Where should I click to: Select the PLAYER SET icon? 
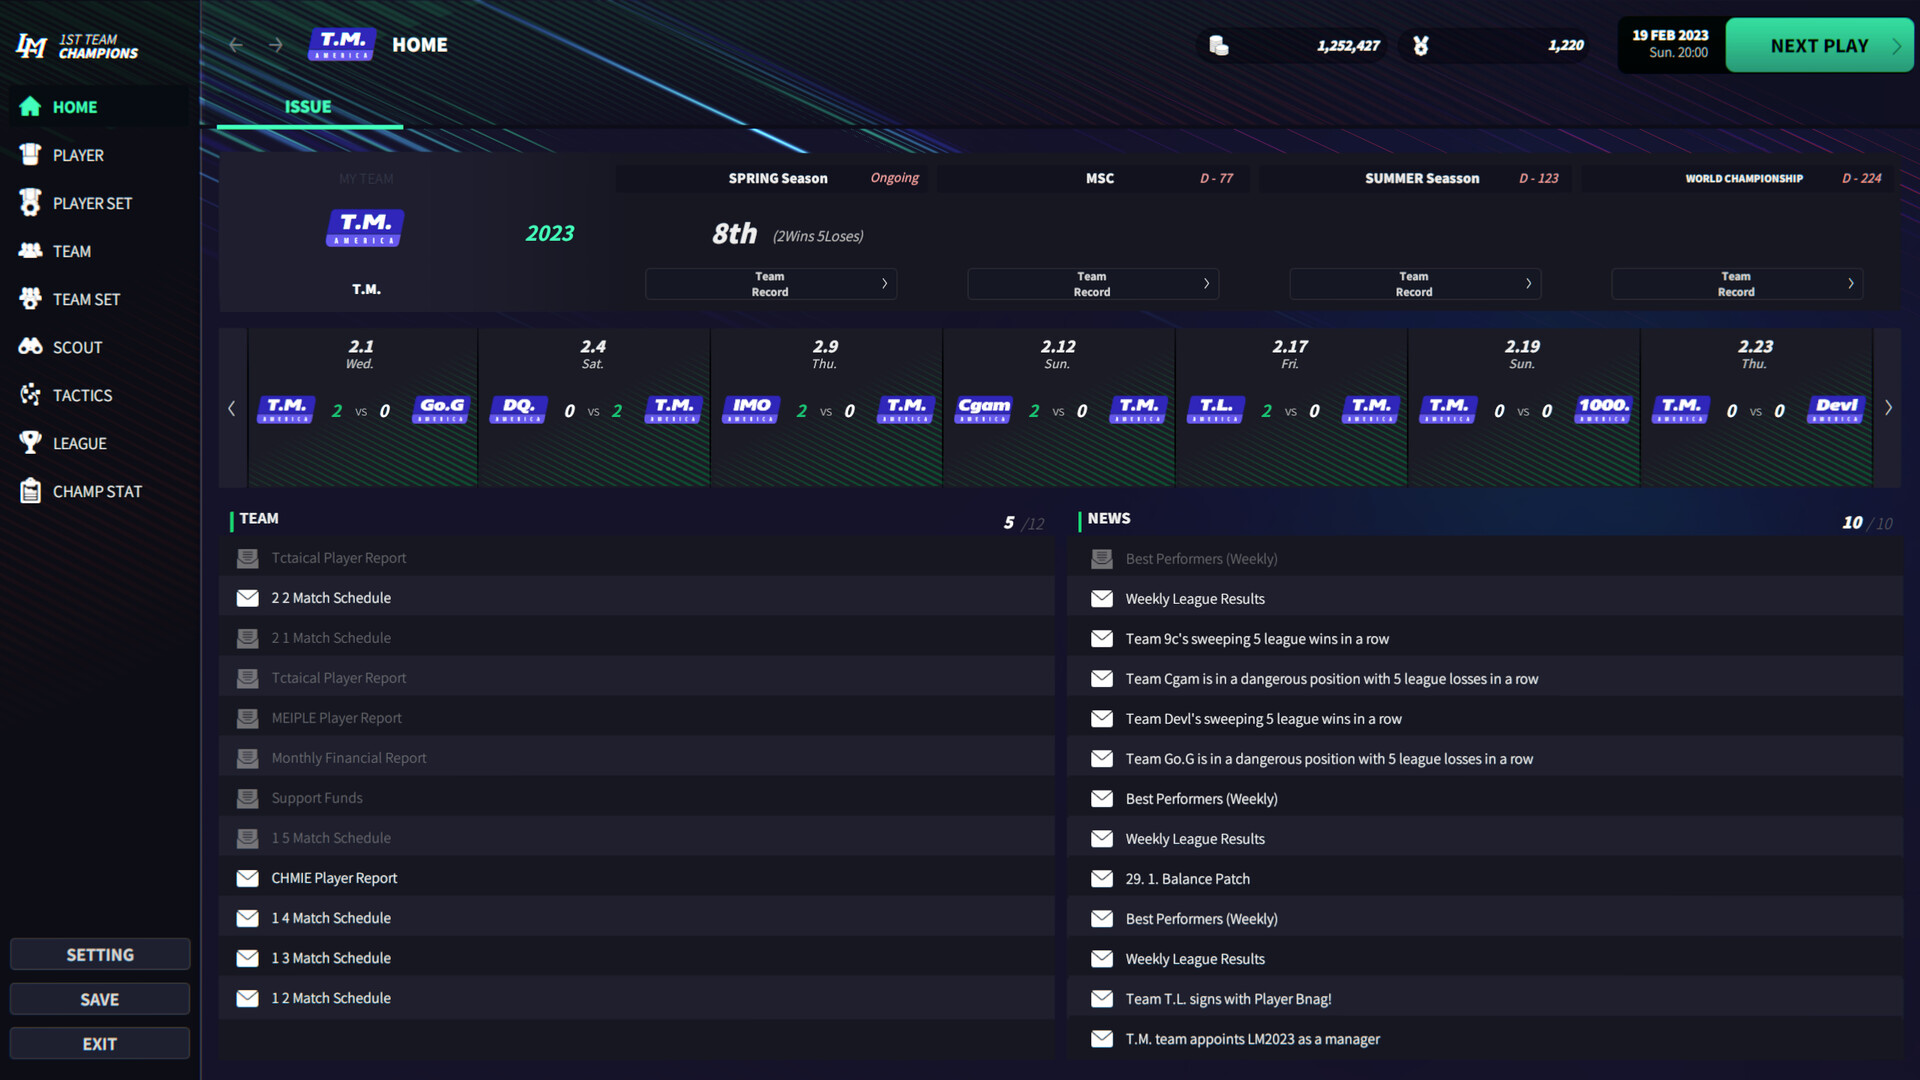coord(31,203)
